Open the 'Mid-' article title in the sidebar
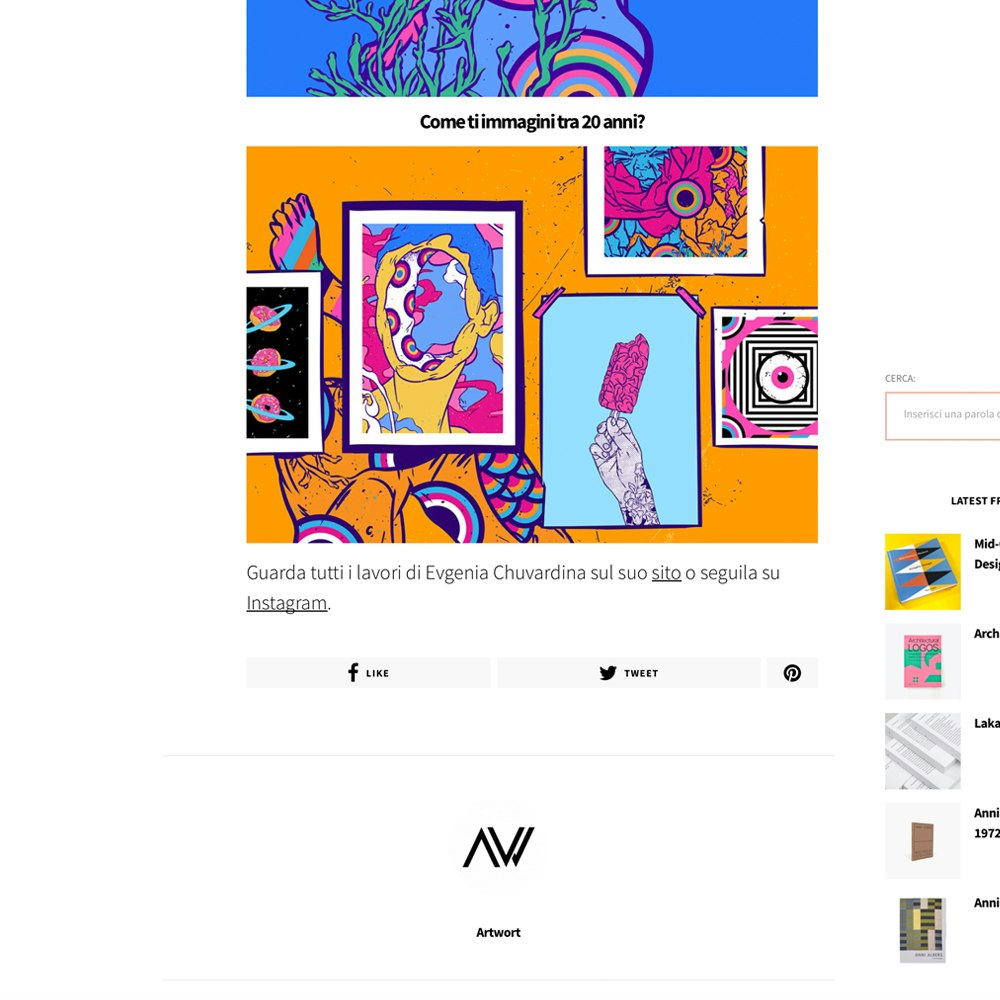1000x1000 pixels. (x=987, y=554)
